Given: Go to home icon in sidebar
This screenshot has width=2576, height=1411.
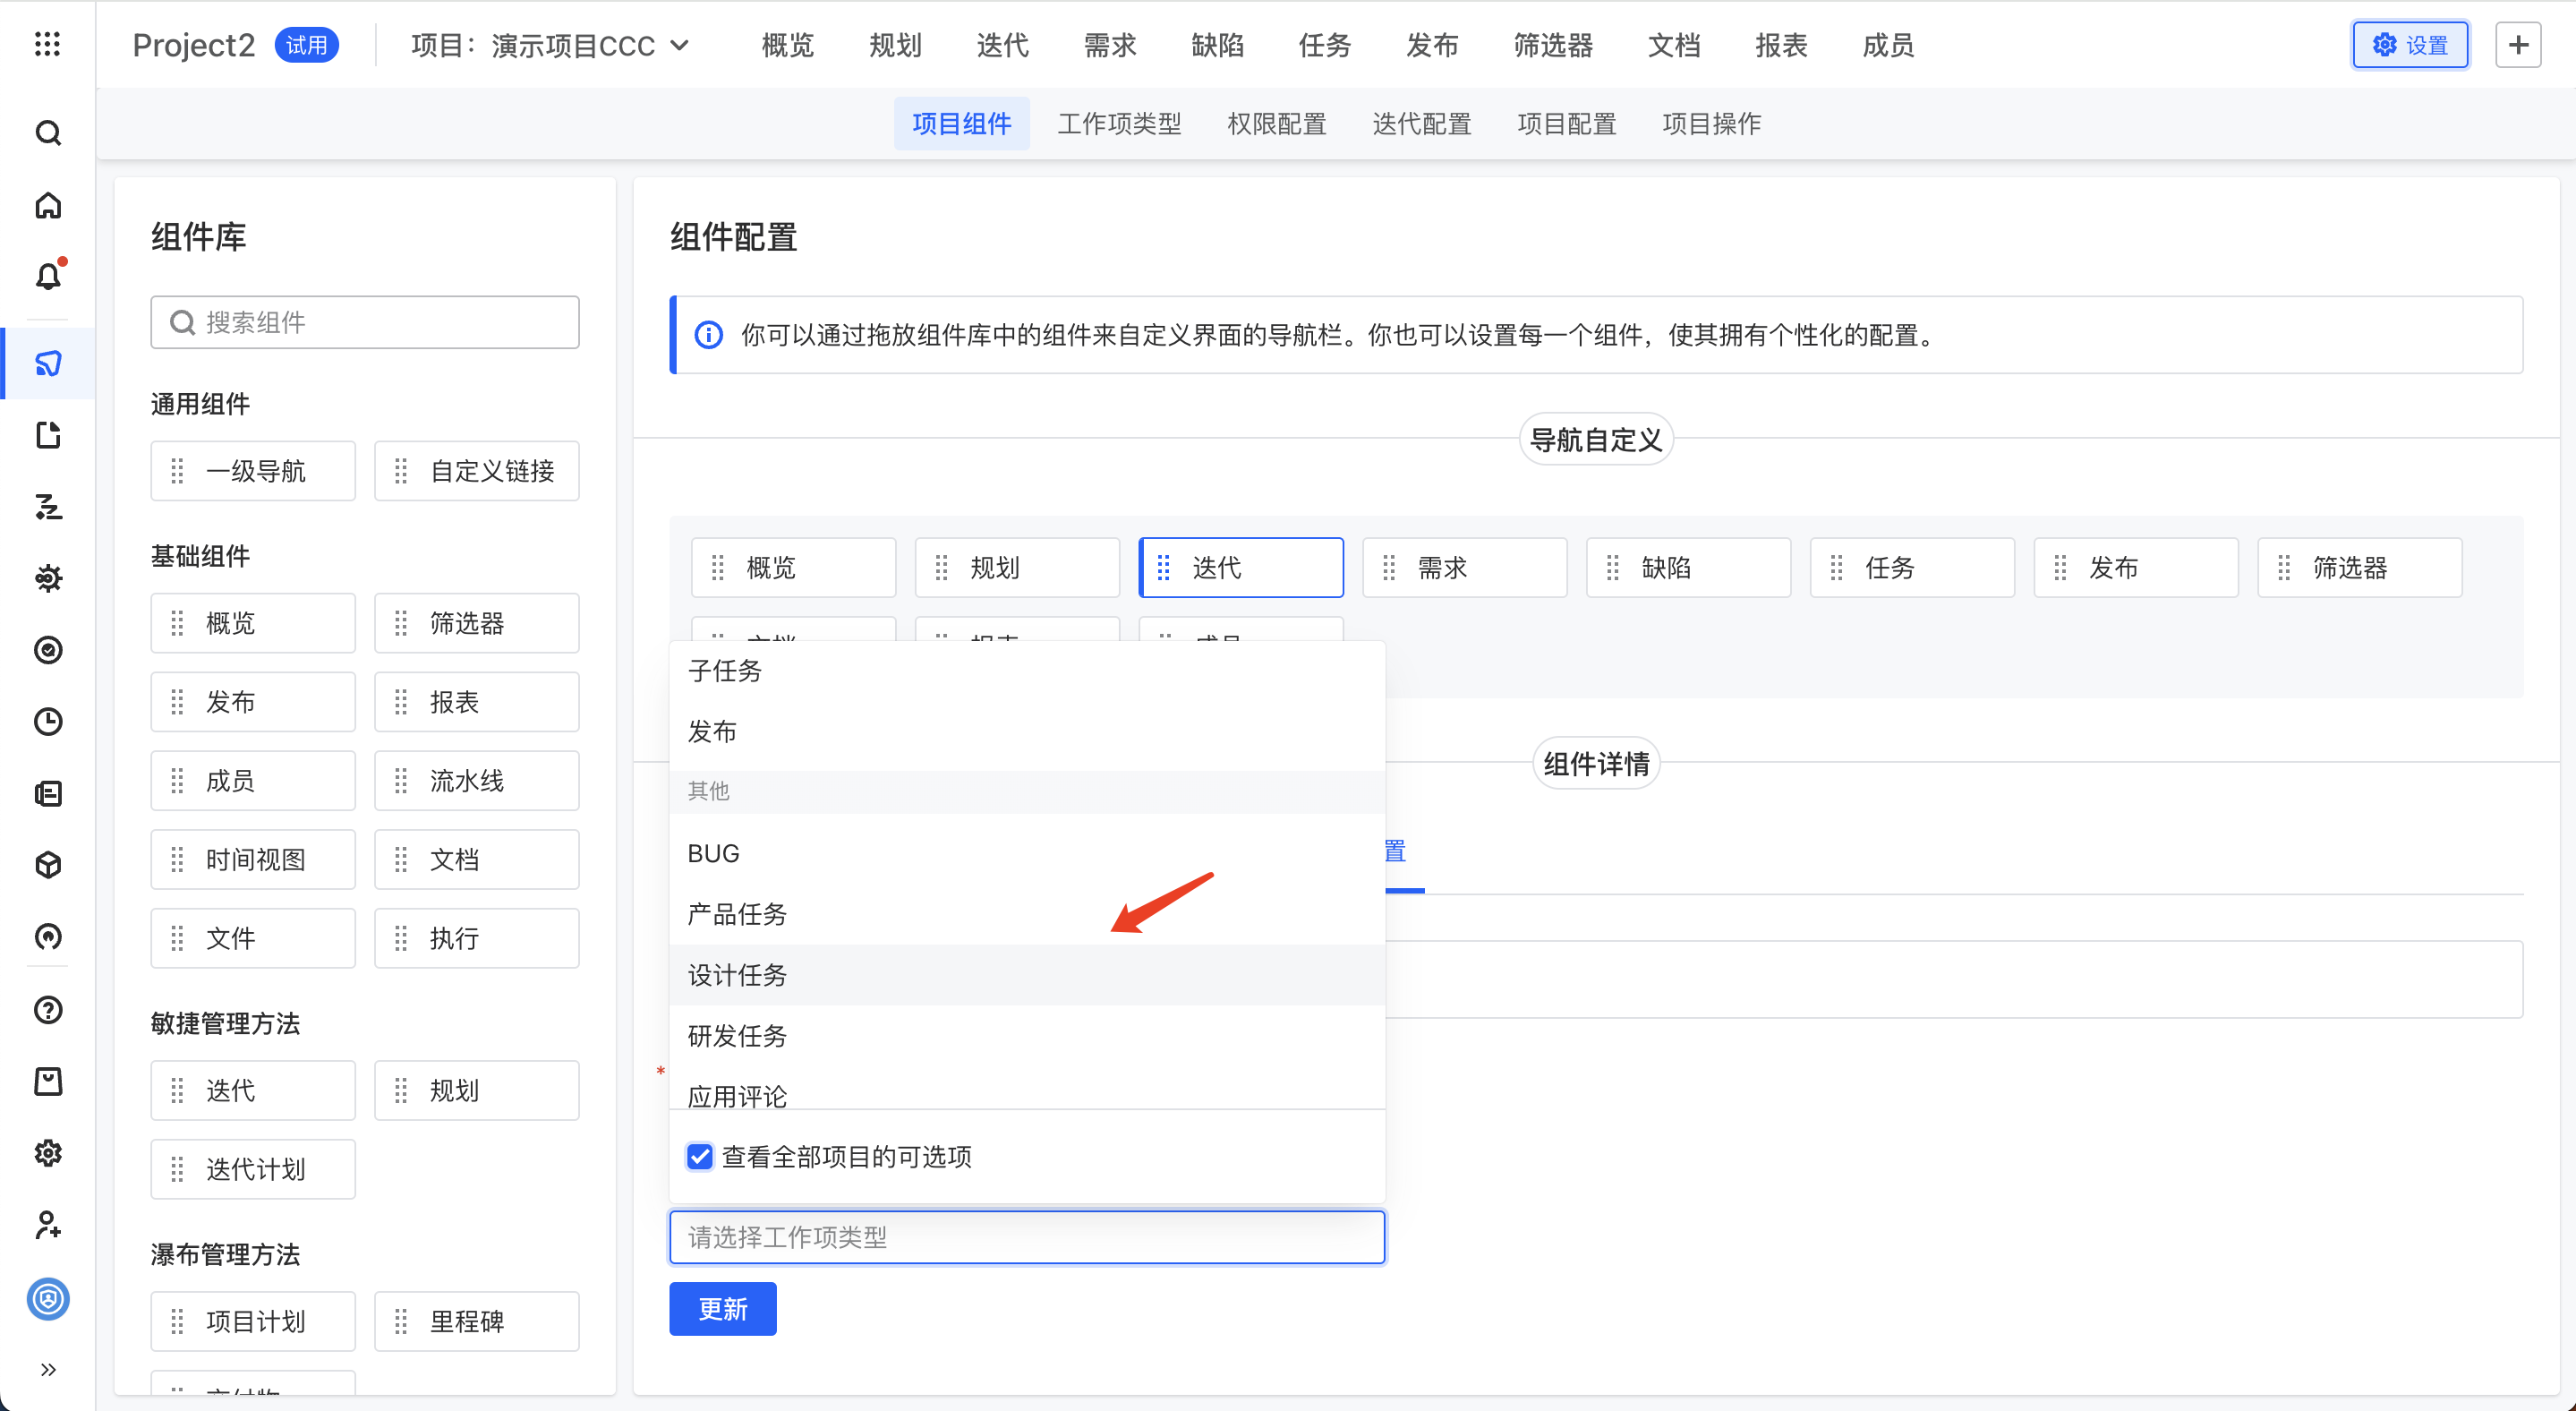Looking at the screenshot, I should [x=48, y=205].
